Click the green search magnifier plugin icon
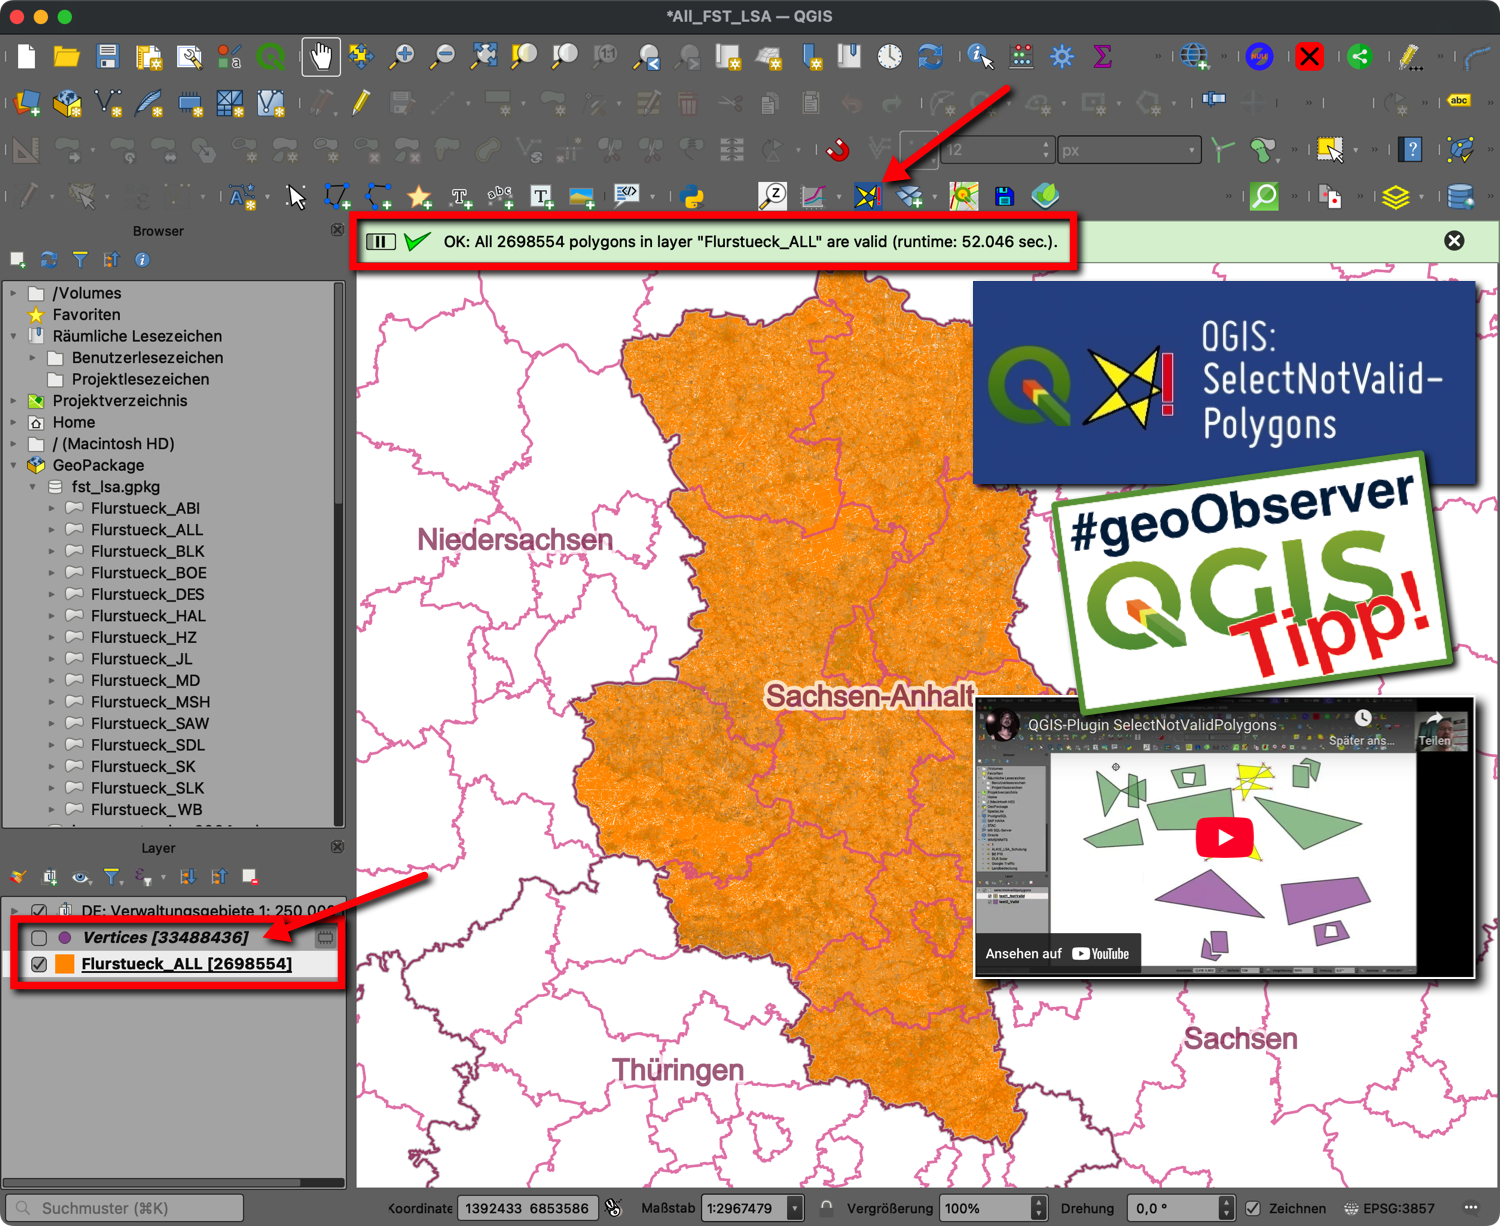The image size is (1500, 1226). (x=1264, y=196)
